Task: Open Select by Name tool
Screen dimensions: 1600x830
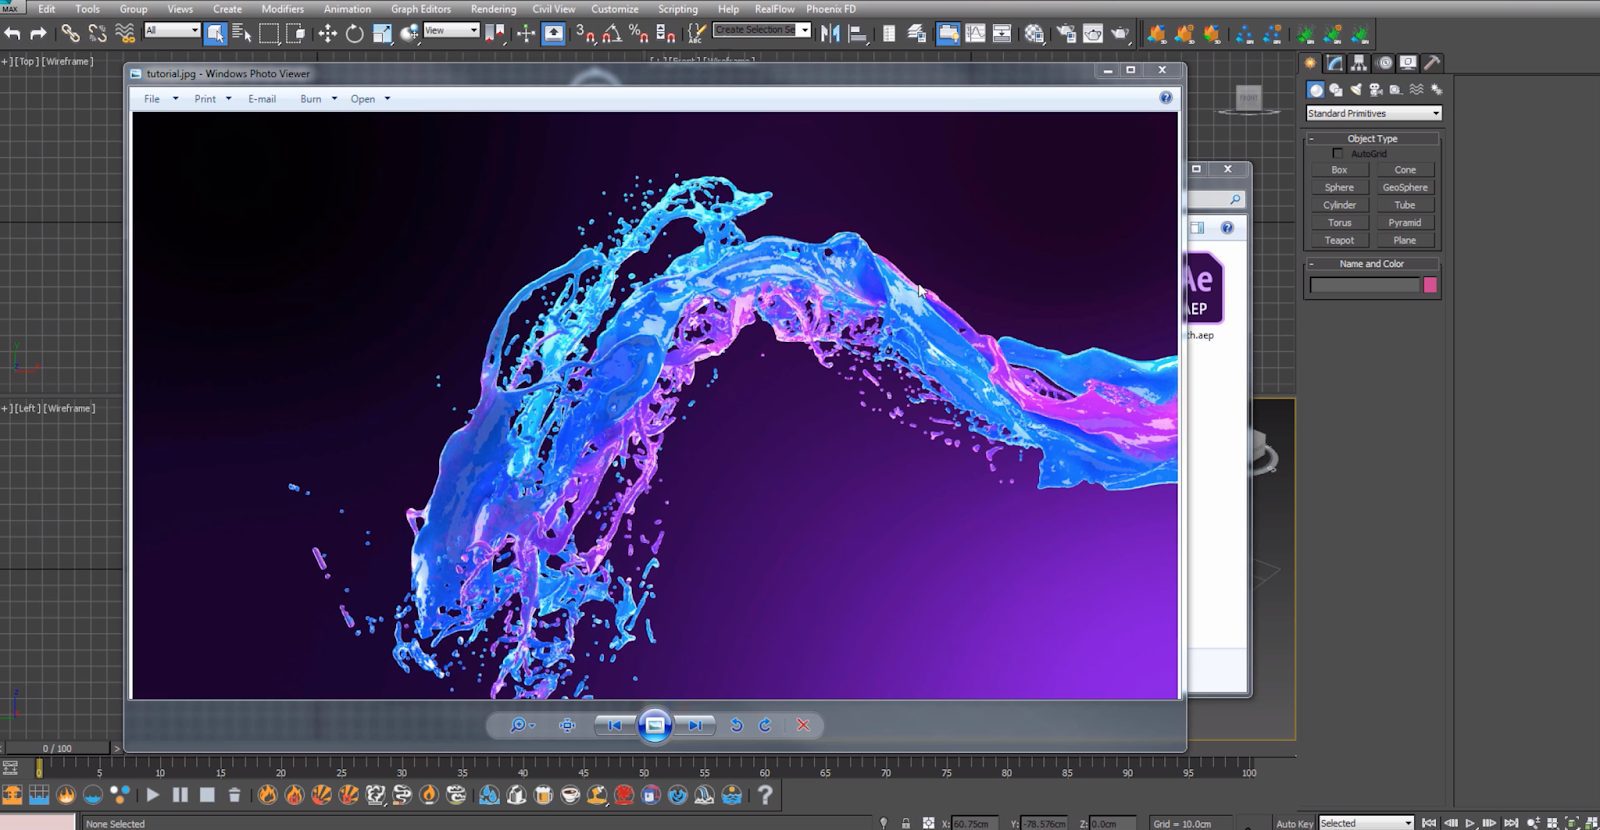Action: (241, 34)
